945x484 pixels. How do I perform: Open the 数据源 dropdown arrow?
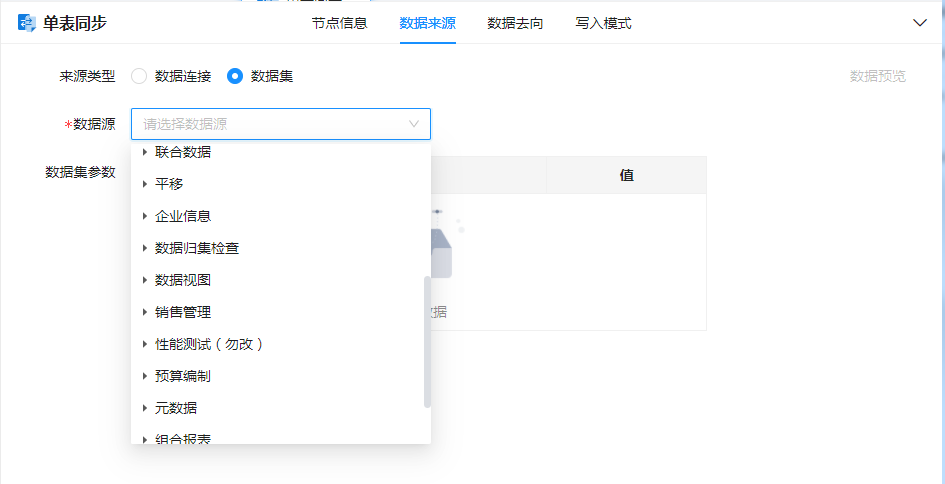coord(414,124)
